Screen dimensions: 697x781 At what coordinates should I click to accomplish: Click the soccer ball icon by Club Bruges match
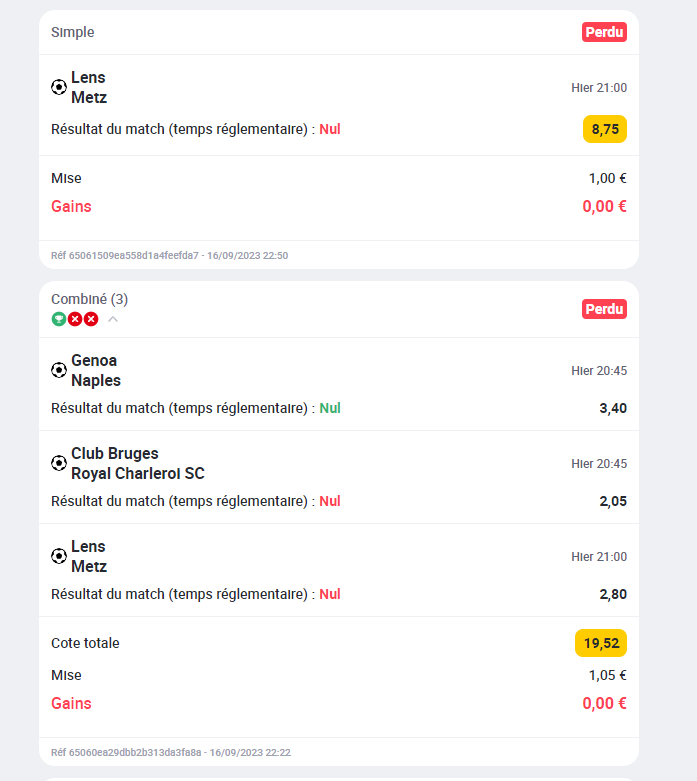59,463
